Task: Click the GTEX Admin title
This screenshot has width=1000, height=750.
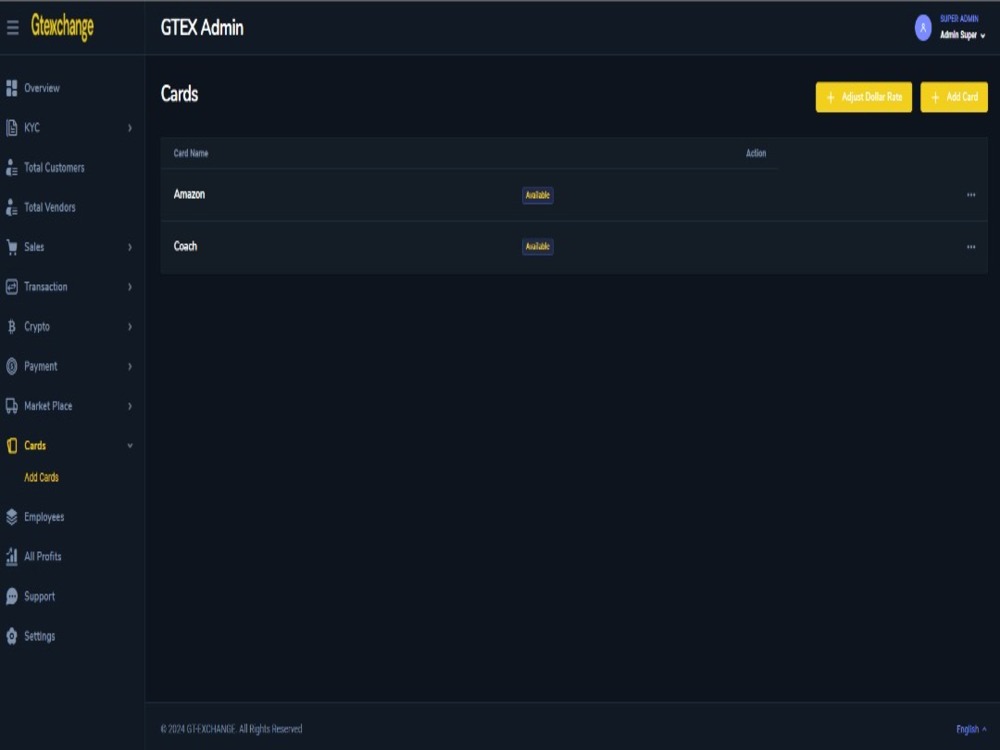Action: (202, 27)
